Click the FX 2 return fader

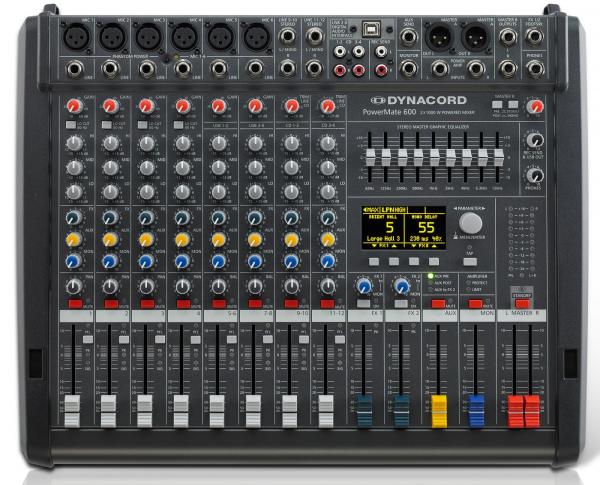(401, 411)
